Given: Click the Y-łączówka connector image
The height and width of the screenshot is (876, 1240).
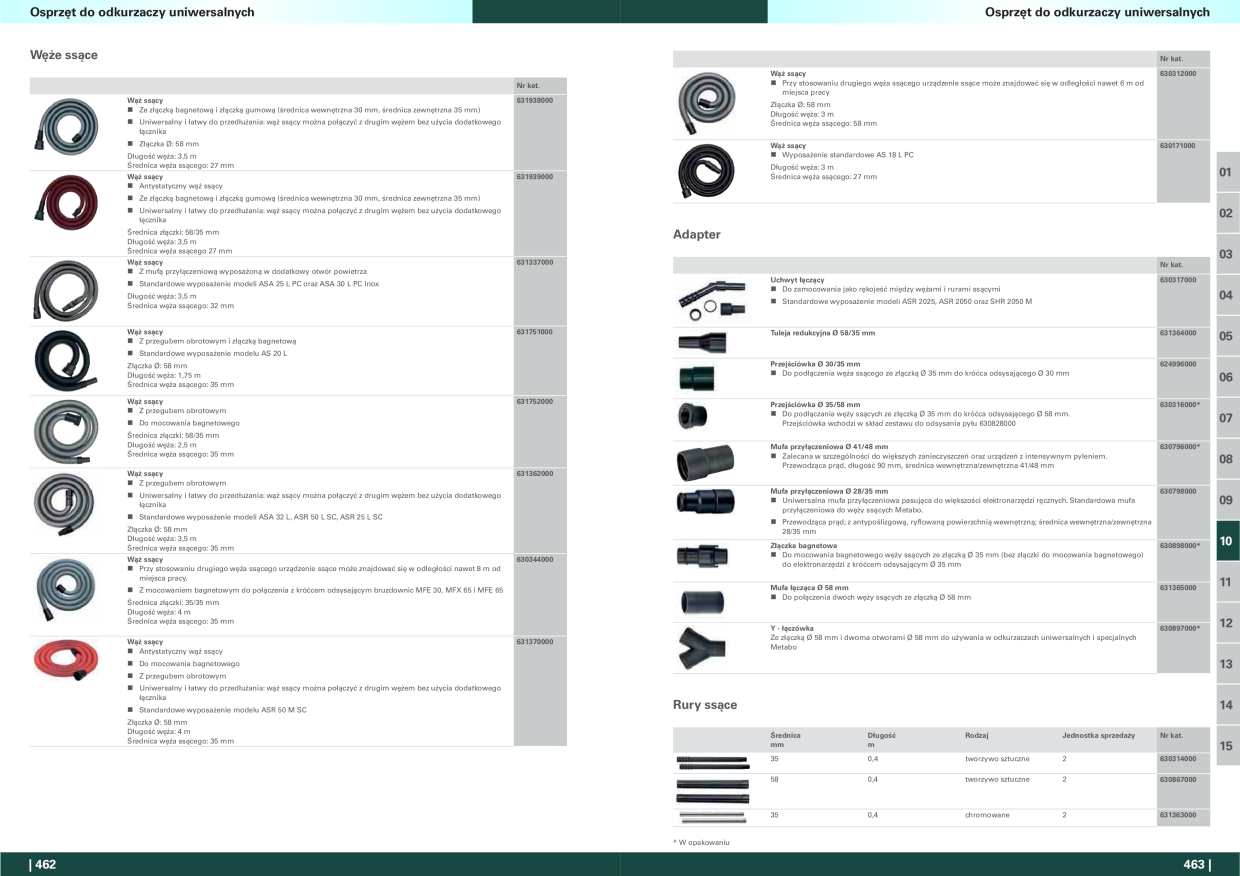Looking at the screenshot, I should tap(704, 647).
